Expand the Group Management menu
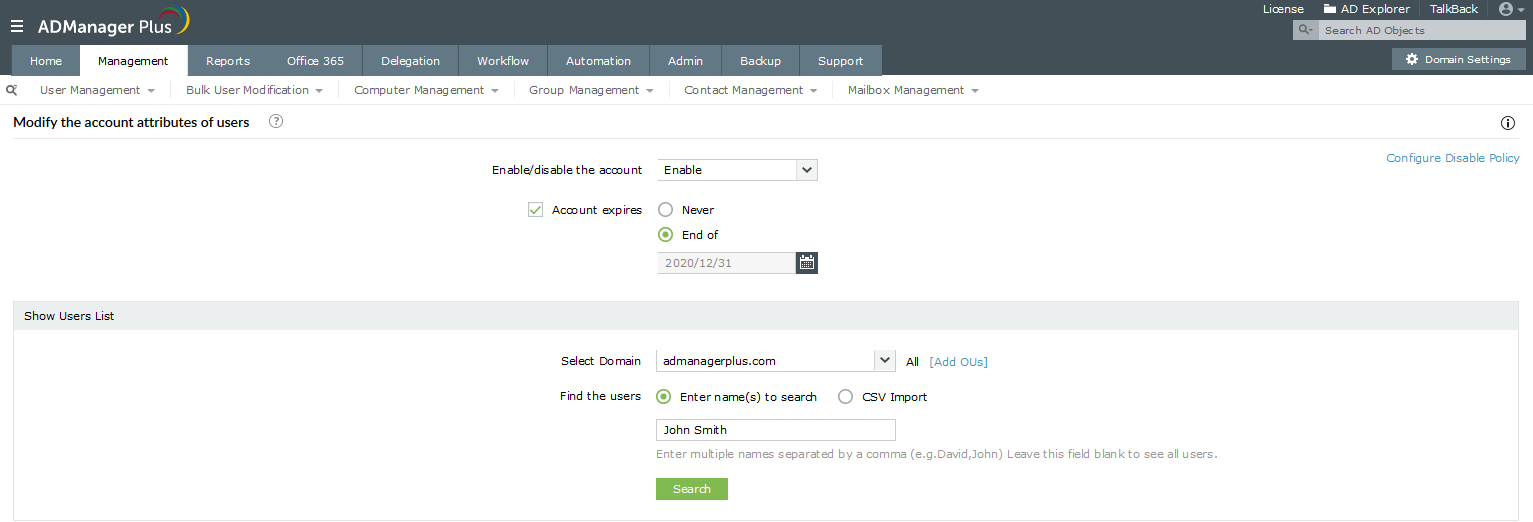Image resolution: width=1533 pixels, height=522 pixels. coord(591,90)
